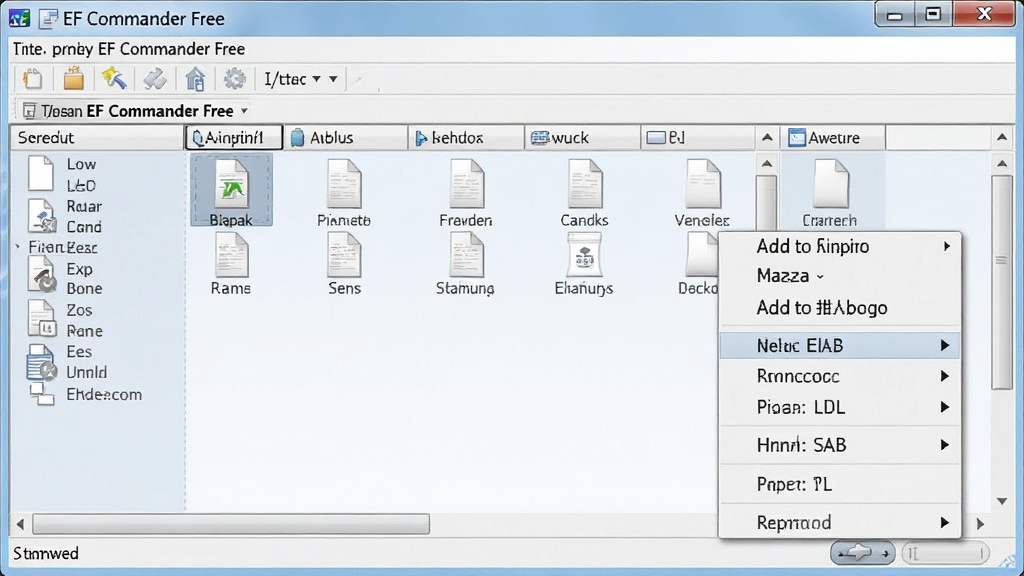Click the star wand toolbar icon
Screen dimensions: 1024x576
click(x=114, y=79)
